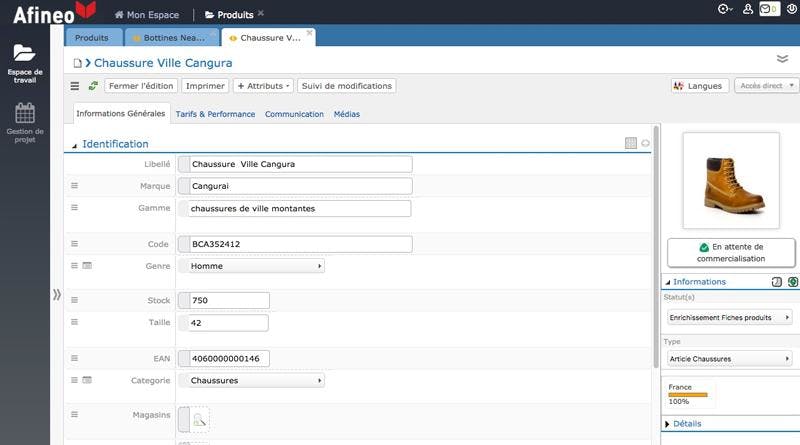
Task: Click the history clock icon in Informations panel
Action: pyautogui.click(x=777, y=282)
